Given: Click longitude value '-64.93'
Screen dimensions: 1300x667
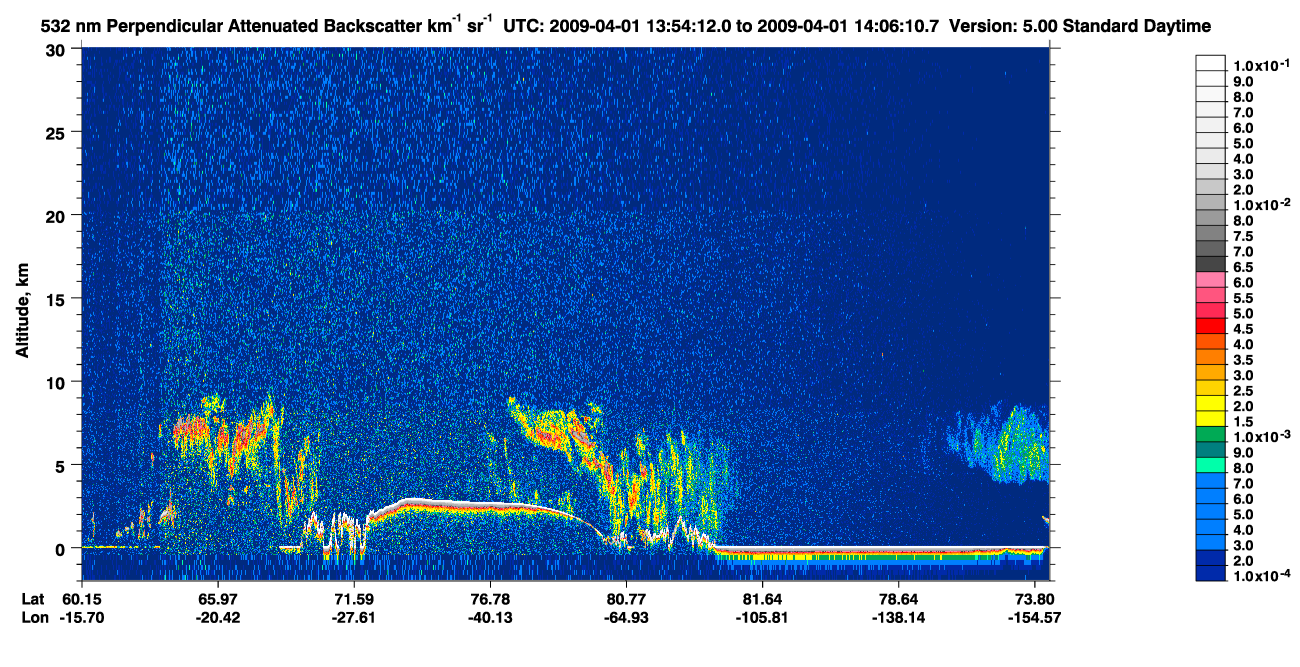Looking at the screenshot, I should (626, 616).
